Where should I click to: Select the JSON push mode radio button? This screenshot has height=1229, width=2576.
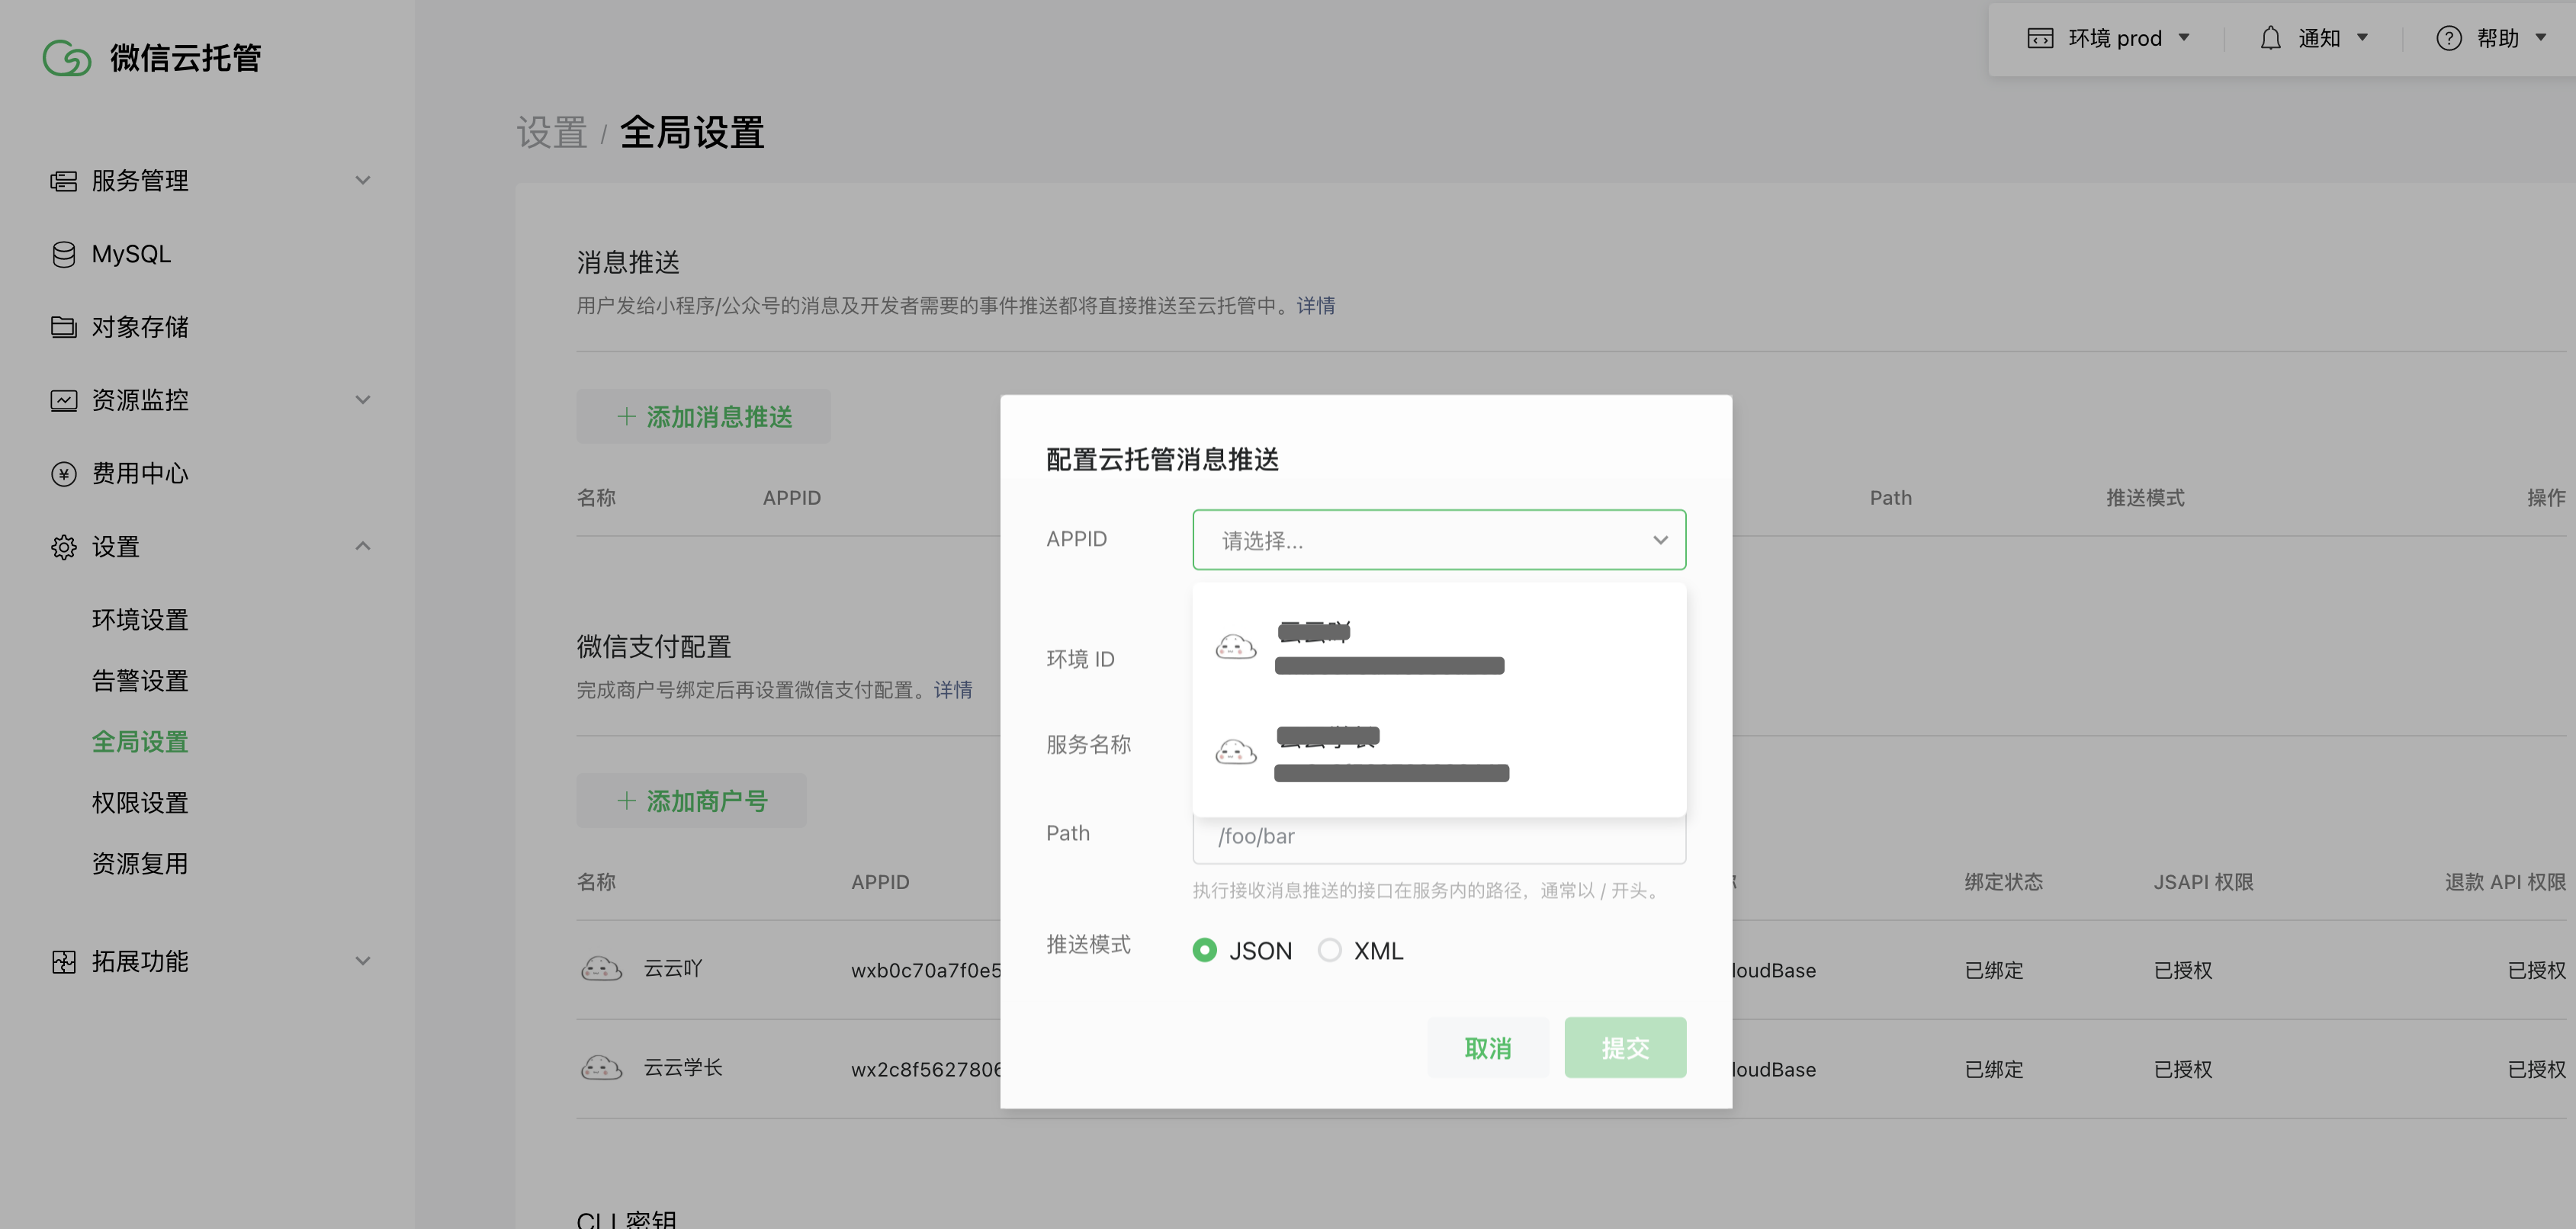[1204, 950]
